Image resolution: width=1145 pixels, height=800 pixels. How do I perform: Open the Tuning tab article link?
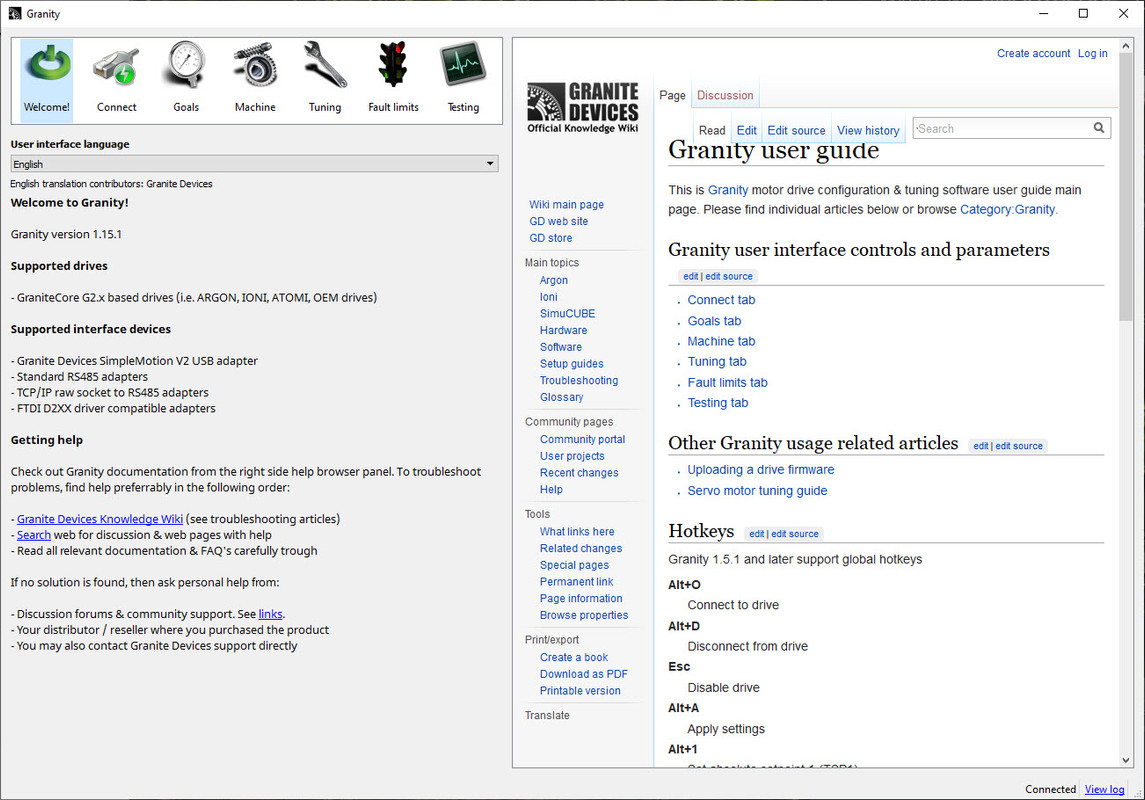716,362
